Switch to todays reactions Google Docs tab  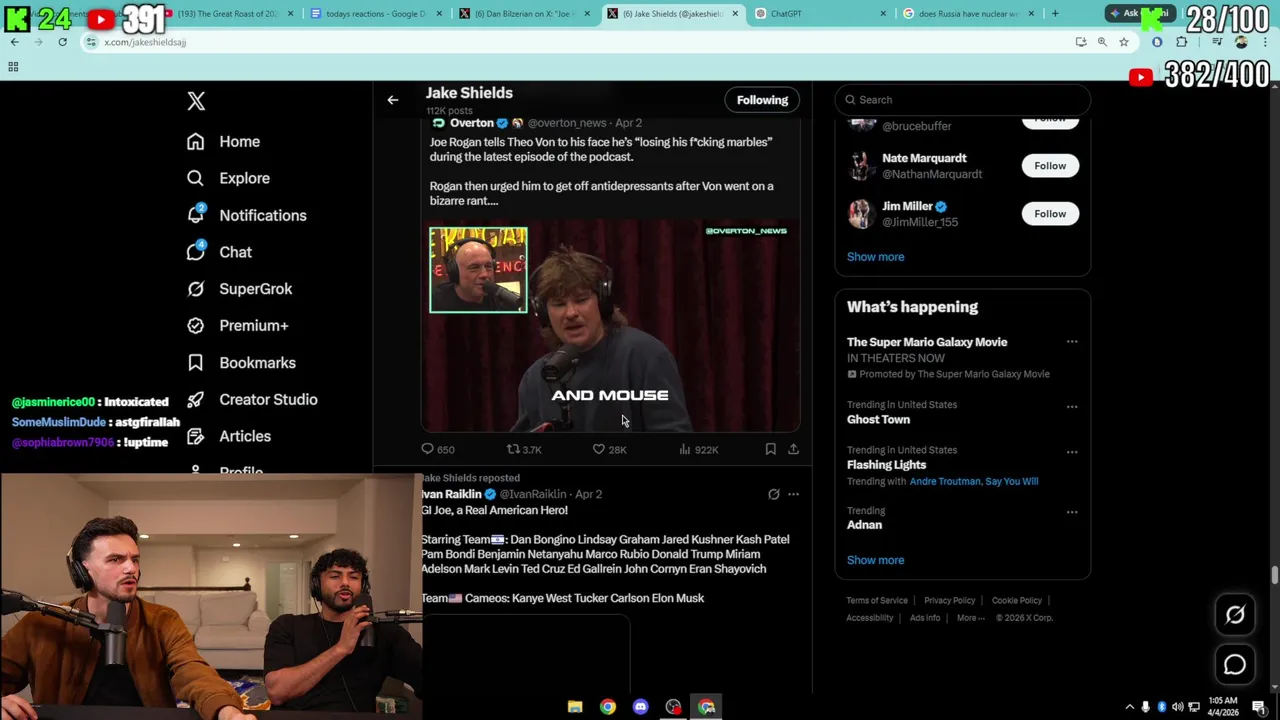click(376, 14)
